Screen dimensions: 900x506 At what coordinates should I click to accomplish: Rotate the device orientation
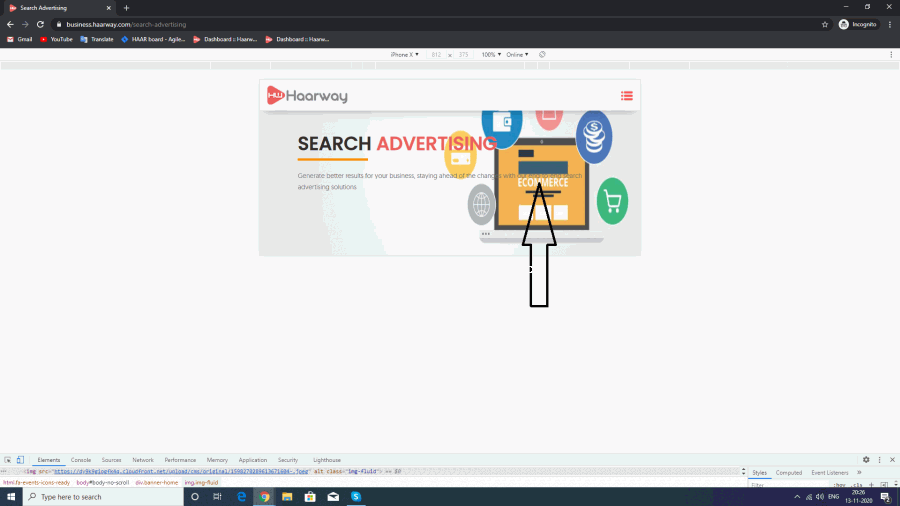542,54
